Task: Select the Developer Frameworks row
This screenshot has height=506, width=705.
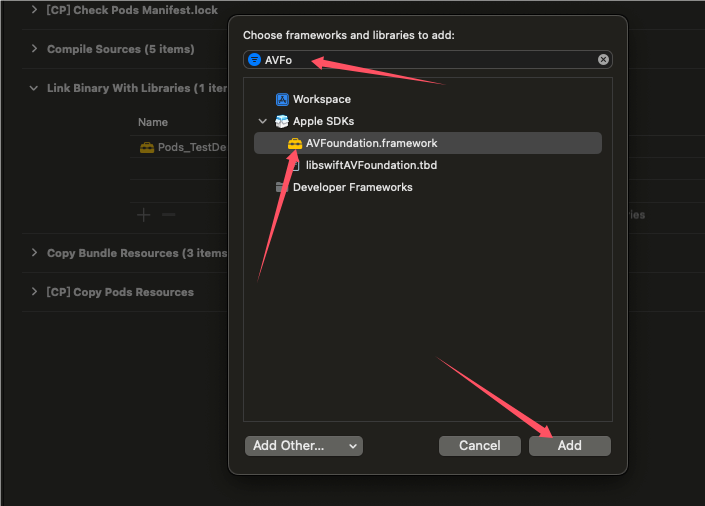Action: [x=428, y=187]
